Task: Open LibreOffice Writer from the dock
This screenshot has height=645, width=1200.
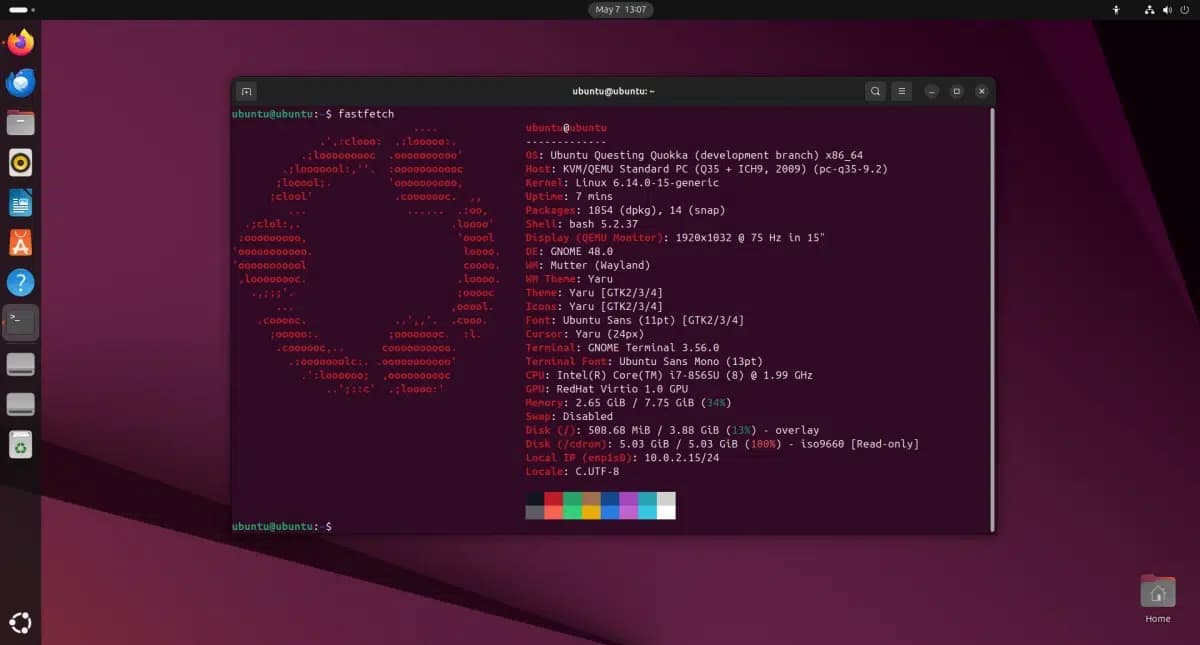Action: click(20, 202)
